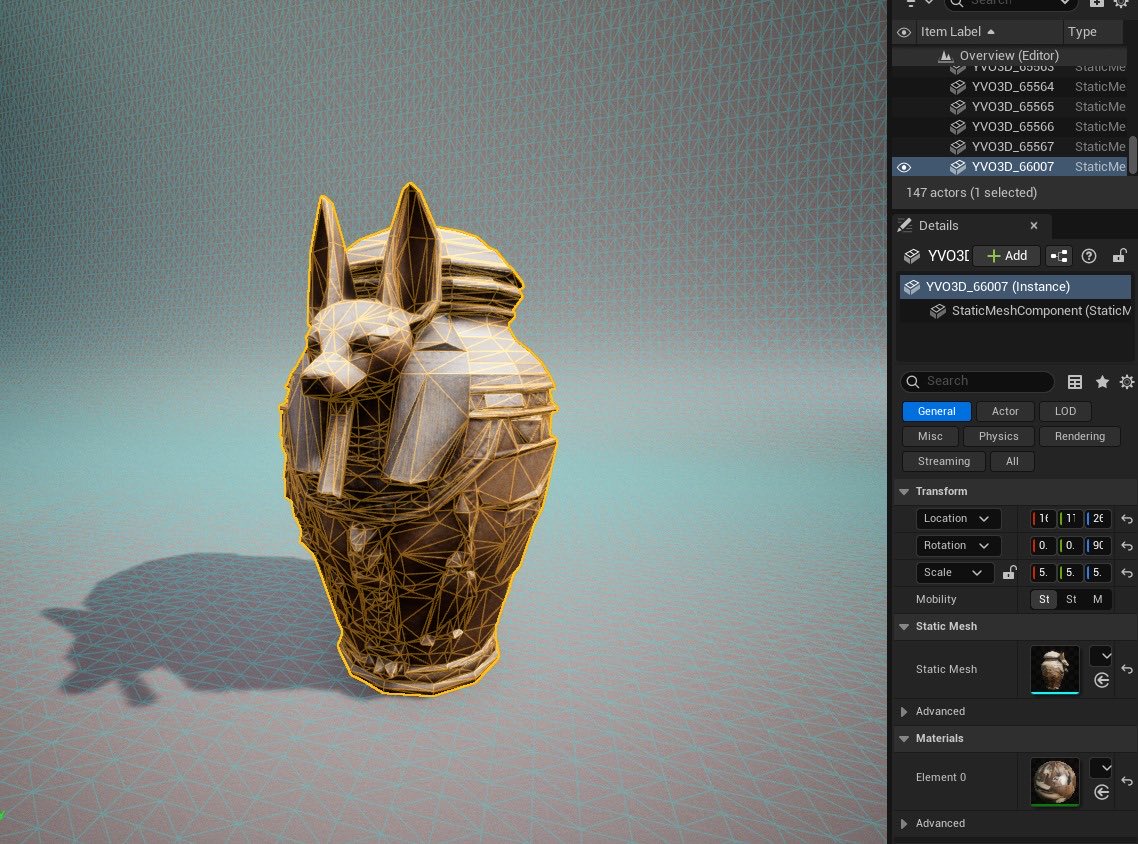Click the Overview (Editor) world icon
This screenshot has width=1138, height=844.
pyautogui.click(x=946, y=56)
